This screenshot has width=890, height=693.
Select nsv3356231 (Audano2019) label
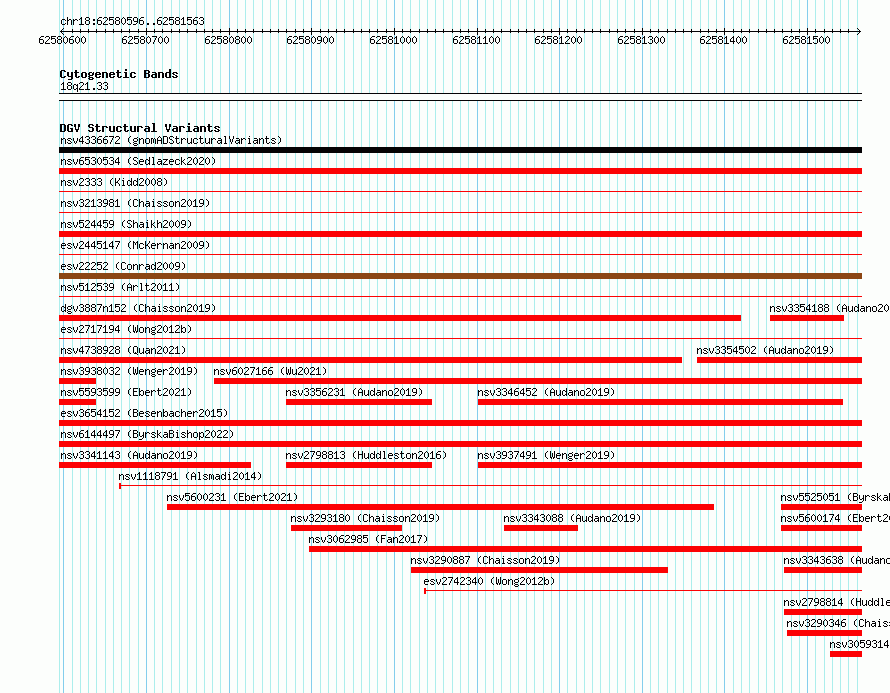pos(354,392)
